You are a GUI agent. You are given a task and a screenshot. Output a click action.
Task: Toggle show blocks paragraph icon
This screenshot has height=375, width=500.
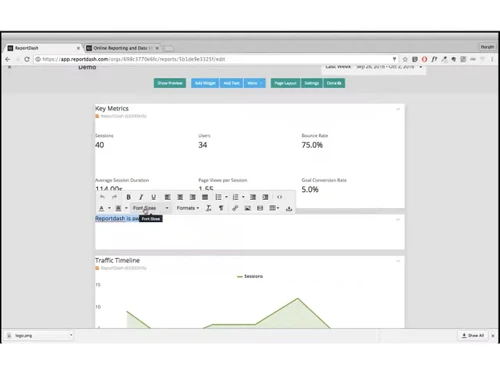click(x=221, y=208)
